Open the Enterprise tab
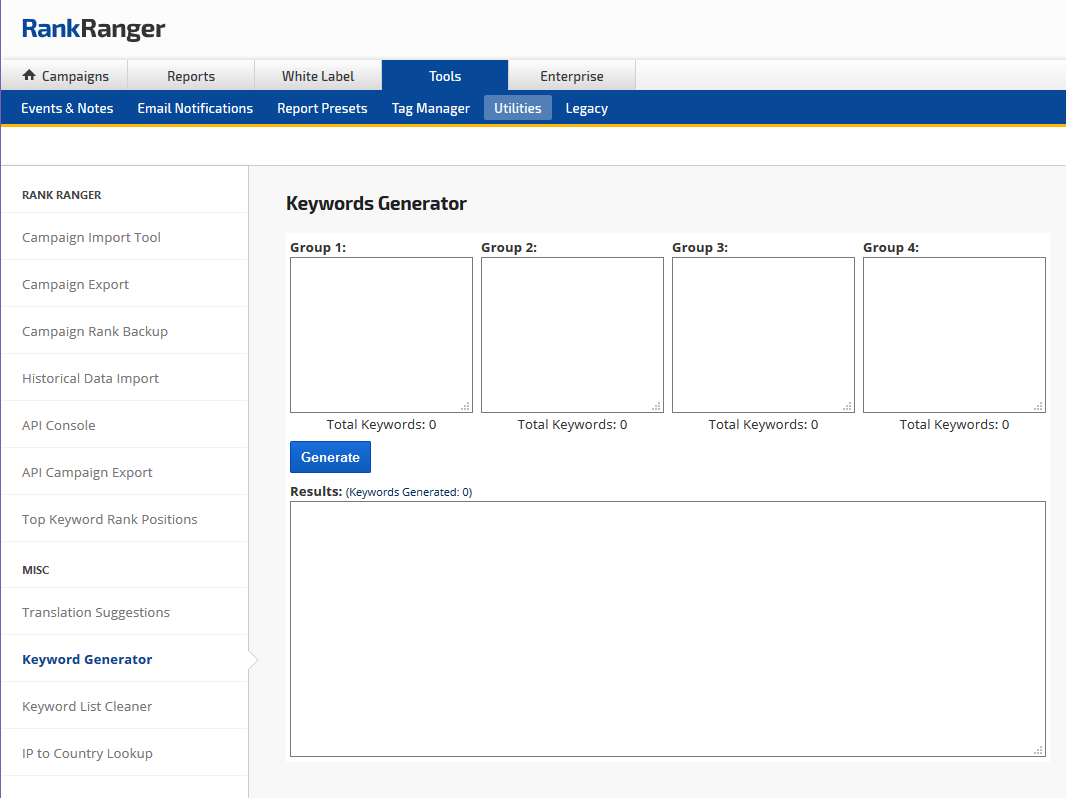Viewport: 1066px width, 798px height. [x=572, y=76]
